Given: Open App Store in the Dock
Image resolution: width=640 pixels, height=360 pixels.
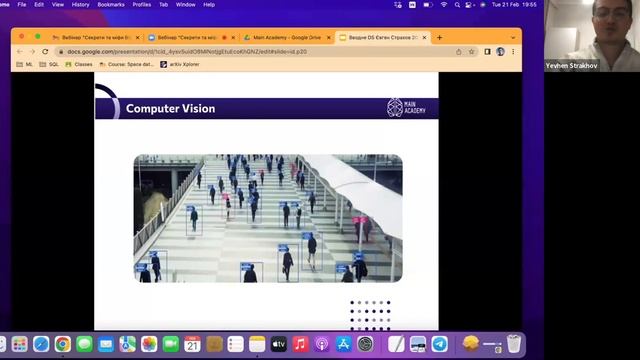Looking at the screenshot, I should click(x=344, y=344).
